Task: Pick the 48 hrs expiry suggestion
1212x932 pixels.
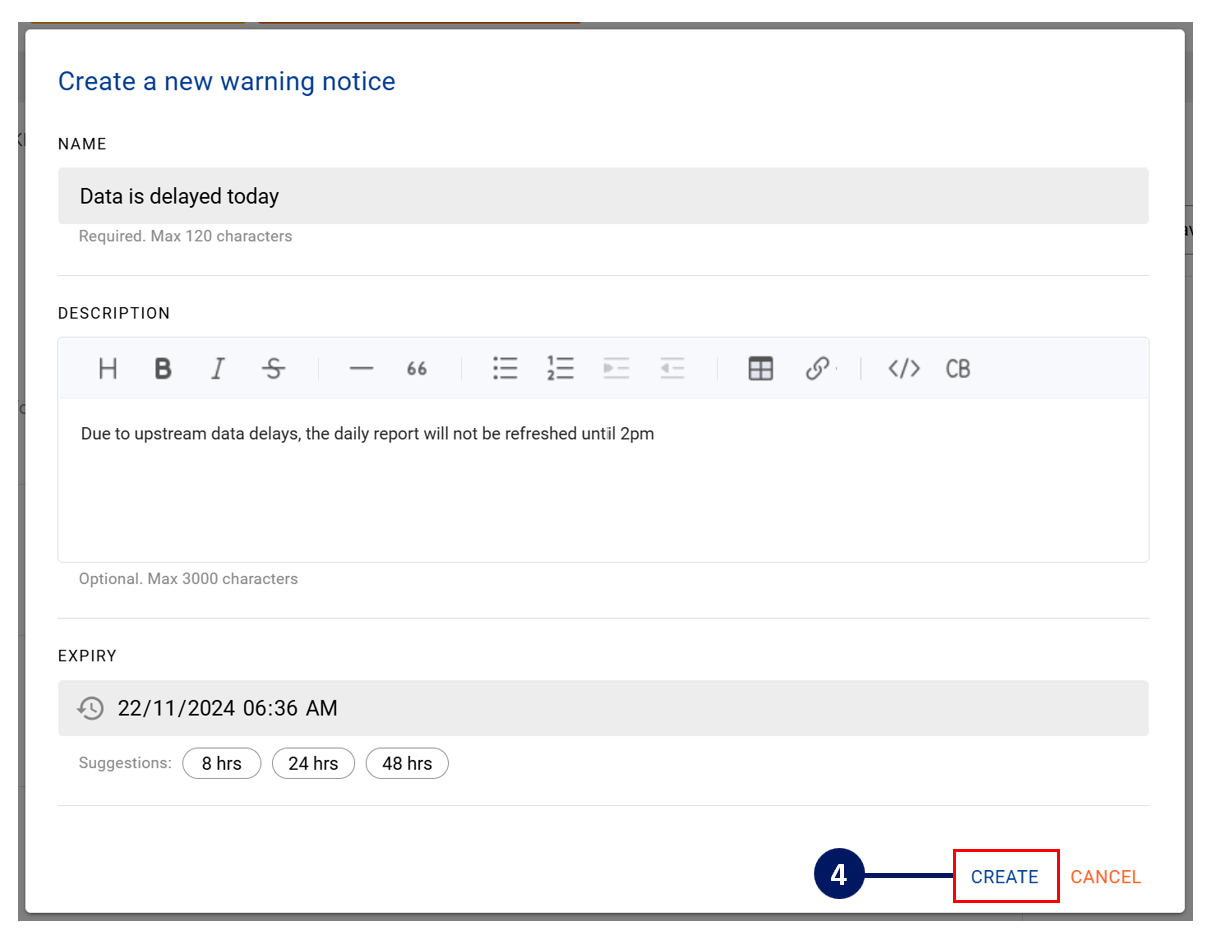Action: coord(407,764)
